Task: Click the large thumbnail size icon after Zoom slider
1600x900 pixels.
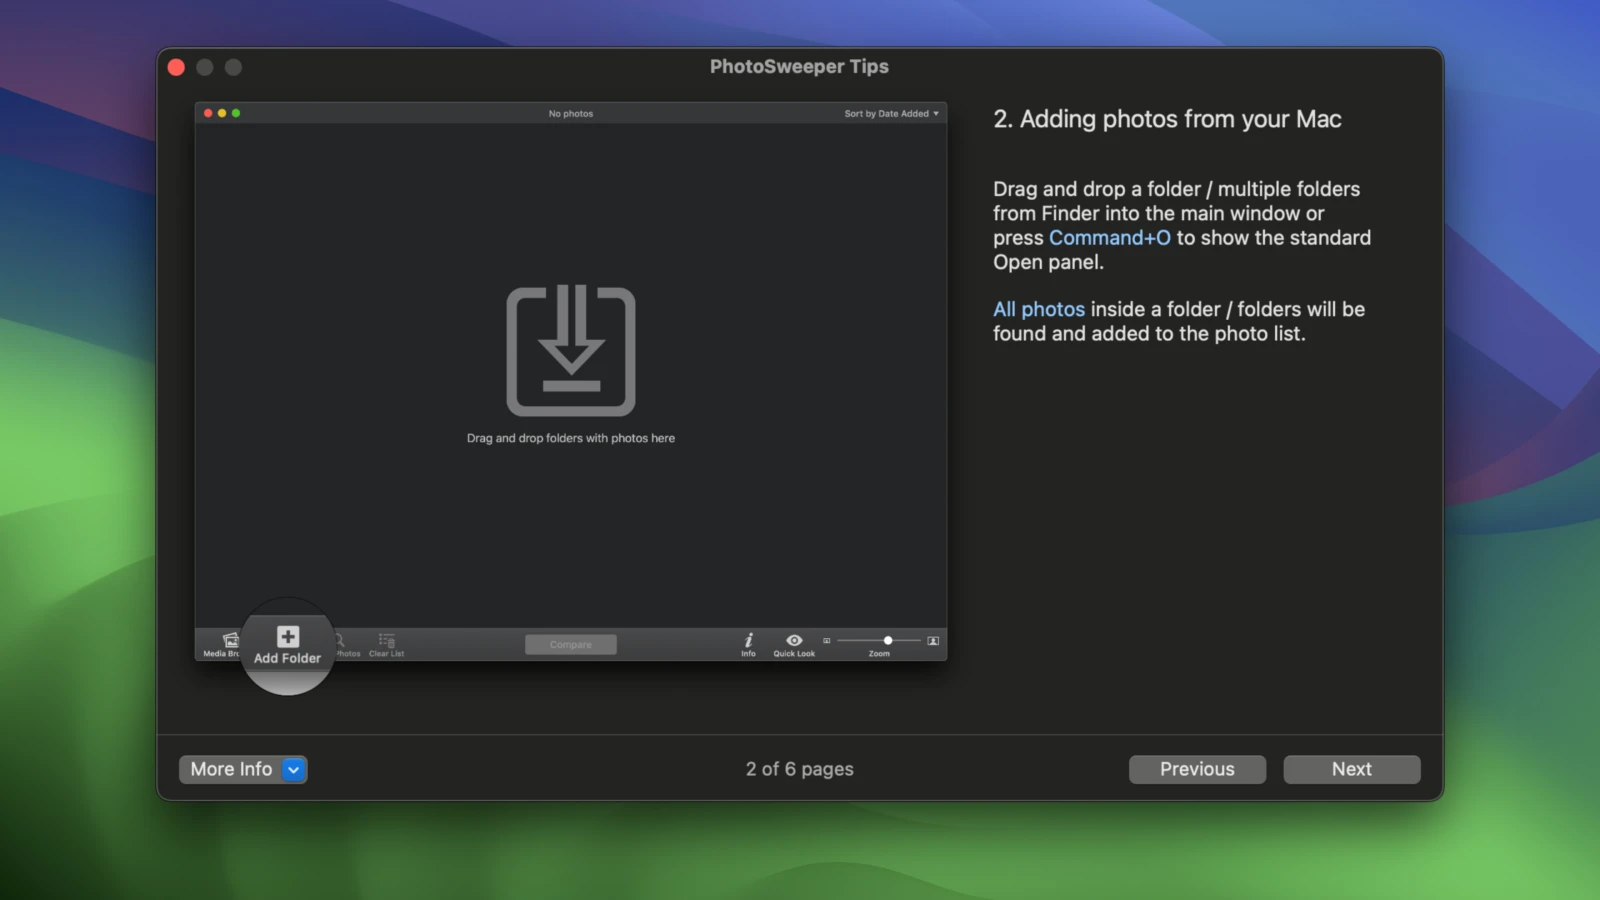Action: point(932,641)
